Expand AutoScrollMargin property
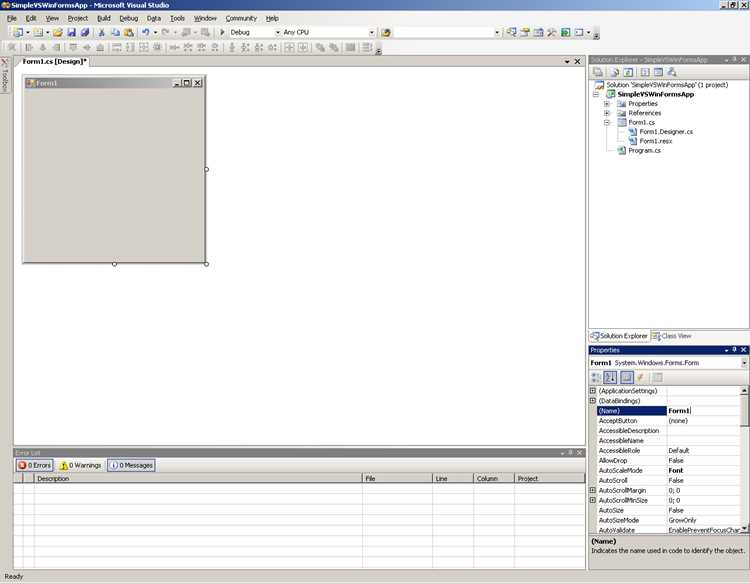The image size is (750, 584). pyautogui.click(x=593, y=490)
